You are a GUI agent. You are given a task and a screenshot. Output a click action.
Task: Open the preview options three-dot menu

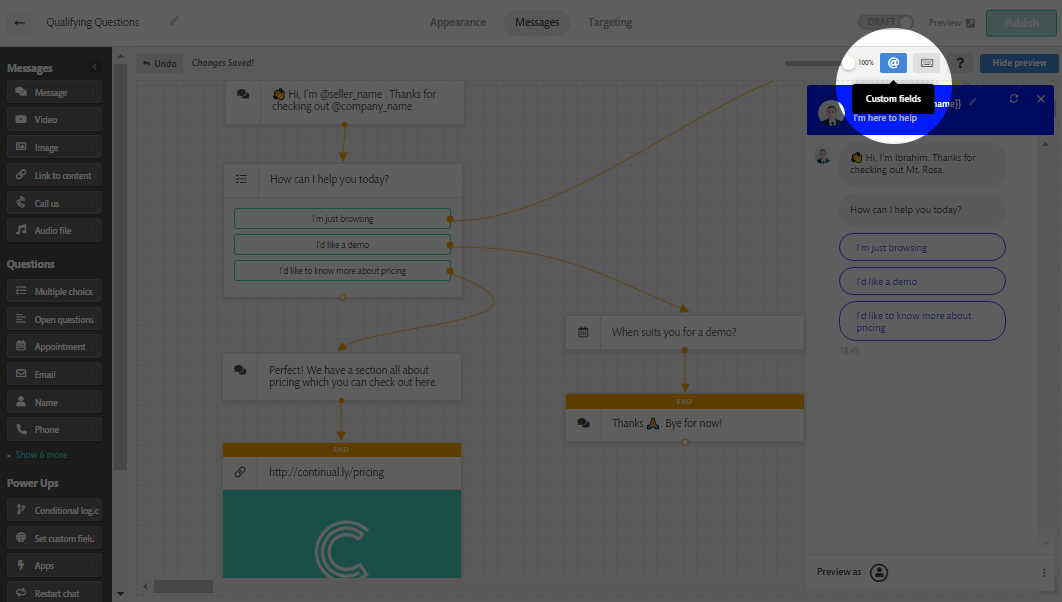(1042, 572)
